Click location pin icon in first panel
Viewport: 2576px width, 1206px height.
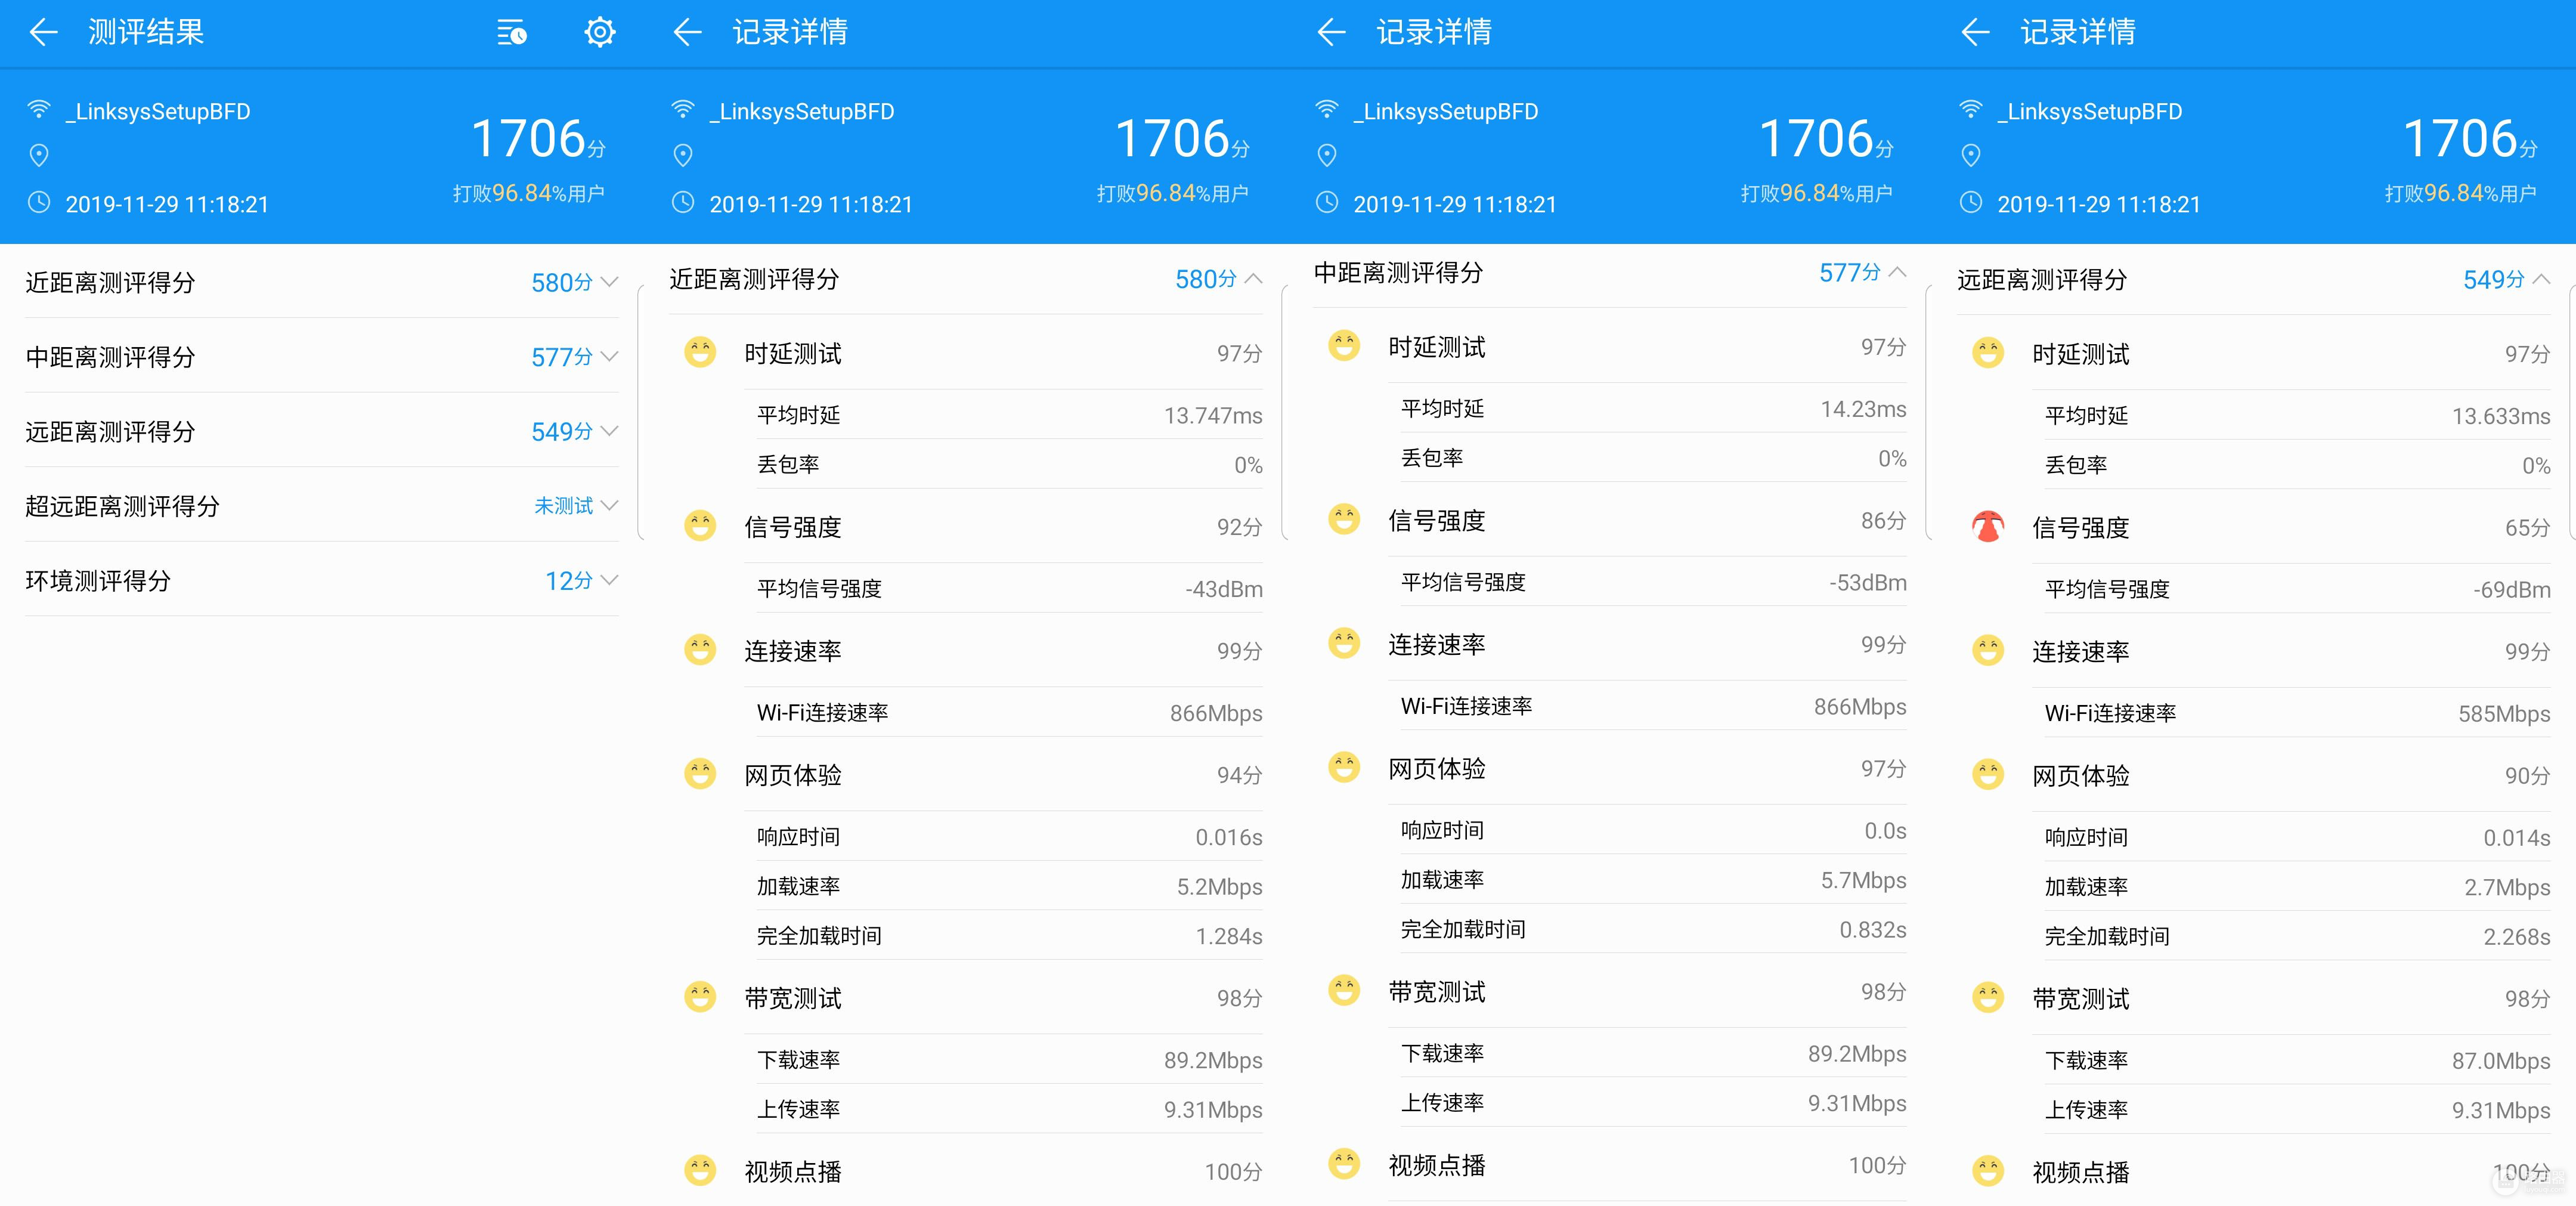point(39,155)
